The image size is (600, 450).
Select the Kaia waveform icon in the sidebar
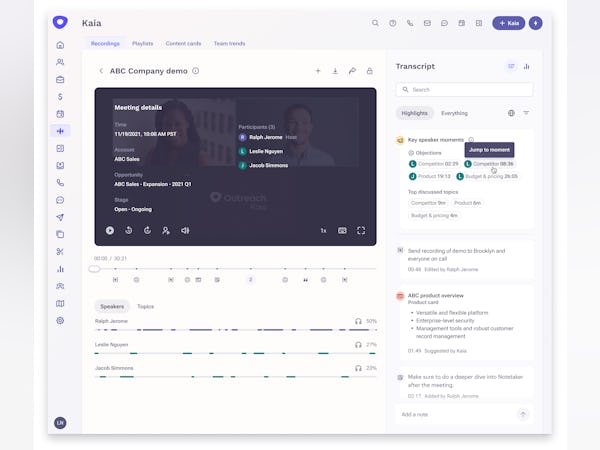pos(60,131)
